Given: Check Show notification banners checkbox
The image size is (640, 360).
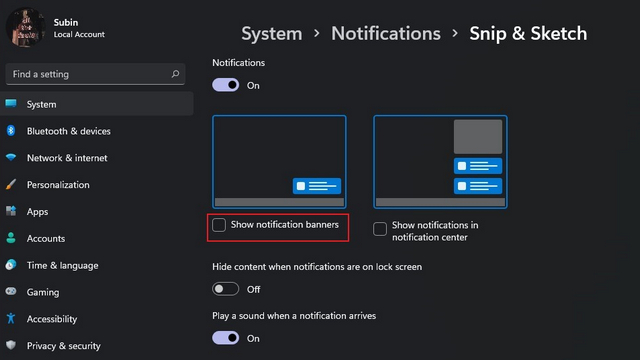Looking at the screenshot, I should tap(219, 224).
